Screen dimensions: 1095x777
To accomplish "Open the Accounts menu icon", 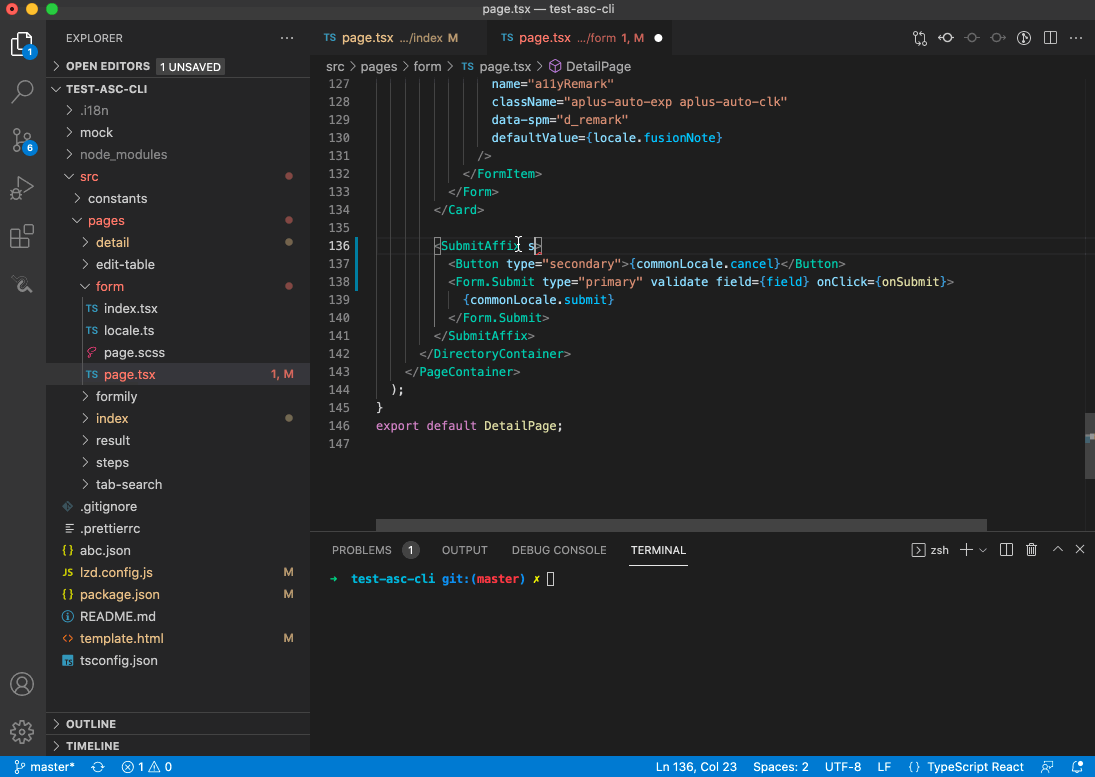I will click(x=22, y=684).
